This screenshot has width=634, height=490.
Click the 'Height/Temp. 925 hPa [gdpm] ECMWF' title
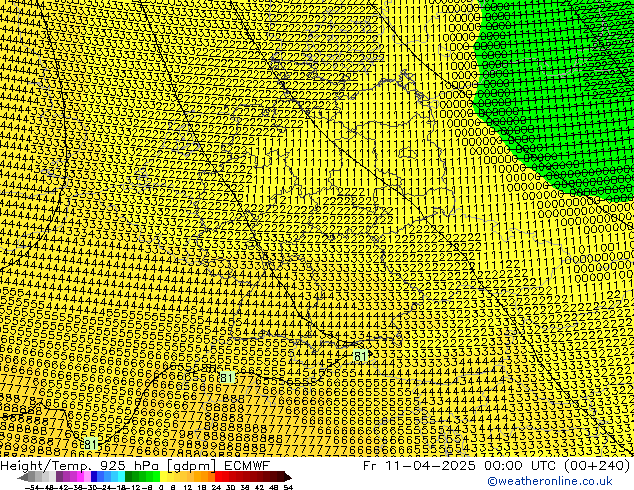(135, 465)
